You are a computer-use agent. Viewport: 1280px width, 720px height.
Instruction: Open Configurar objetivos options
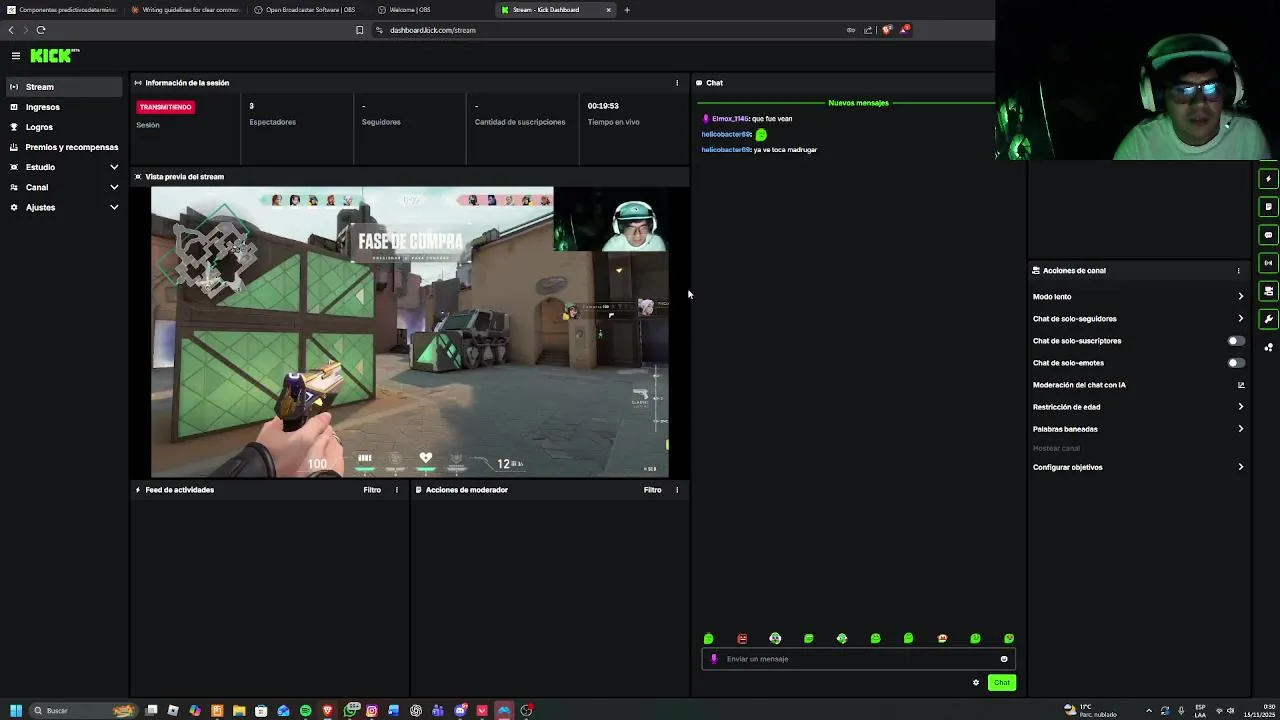pos(1138,467)
